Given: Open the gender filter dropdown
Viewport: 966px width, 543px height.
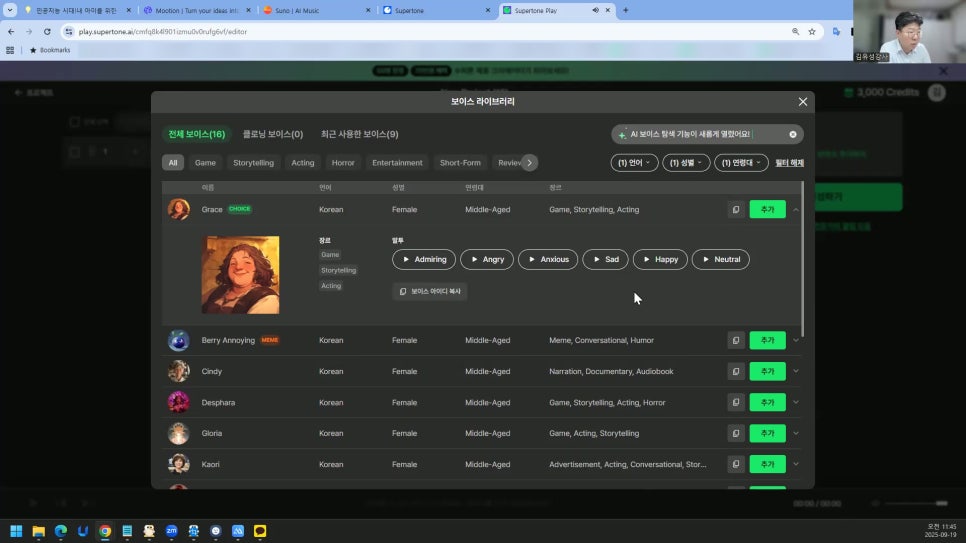Looking at the screenshot, I should click(x=686, y=163).
